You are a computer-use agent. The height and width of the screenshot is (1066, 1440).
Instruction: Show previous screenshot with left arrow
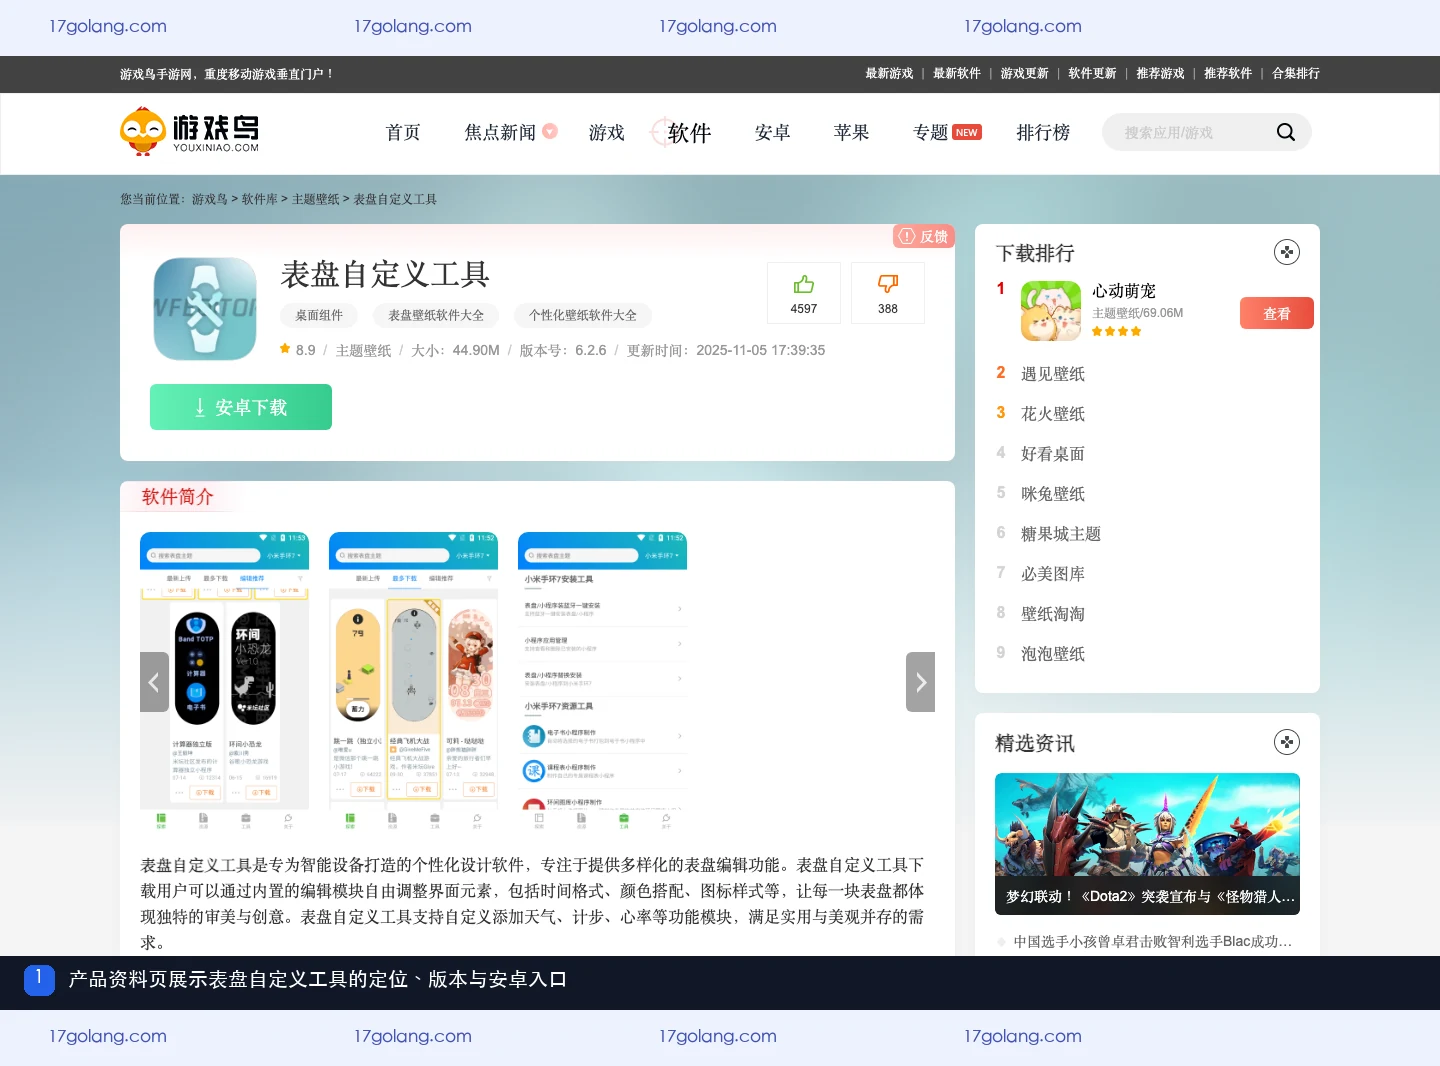(x=154, y=682)
